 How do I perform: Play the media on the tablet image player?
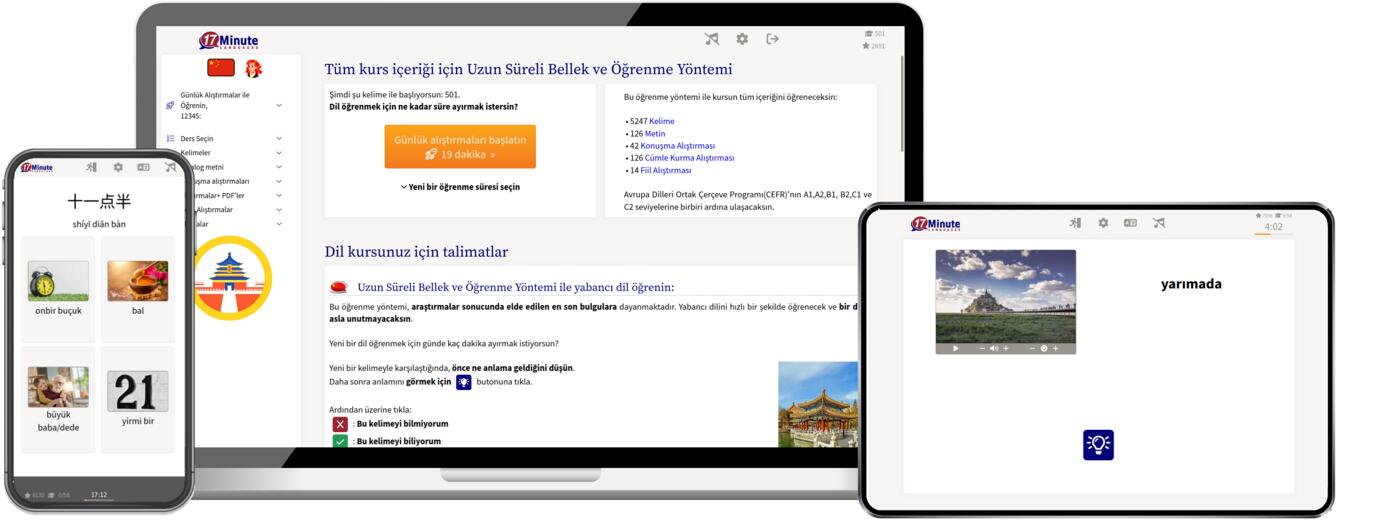956,348
